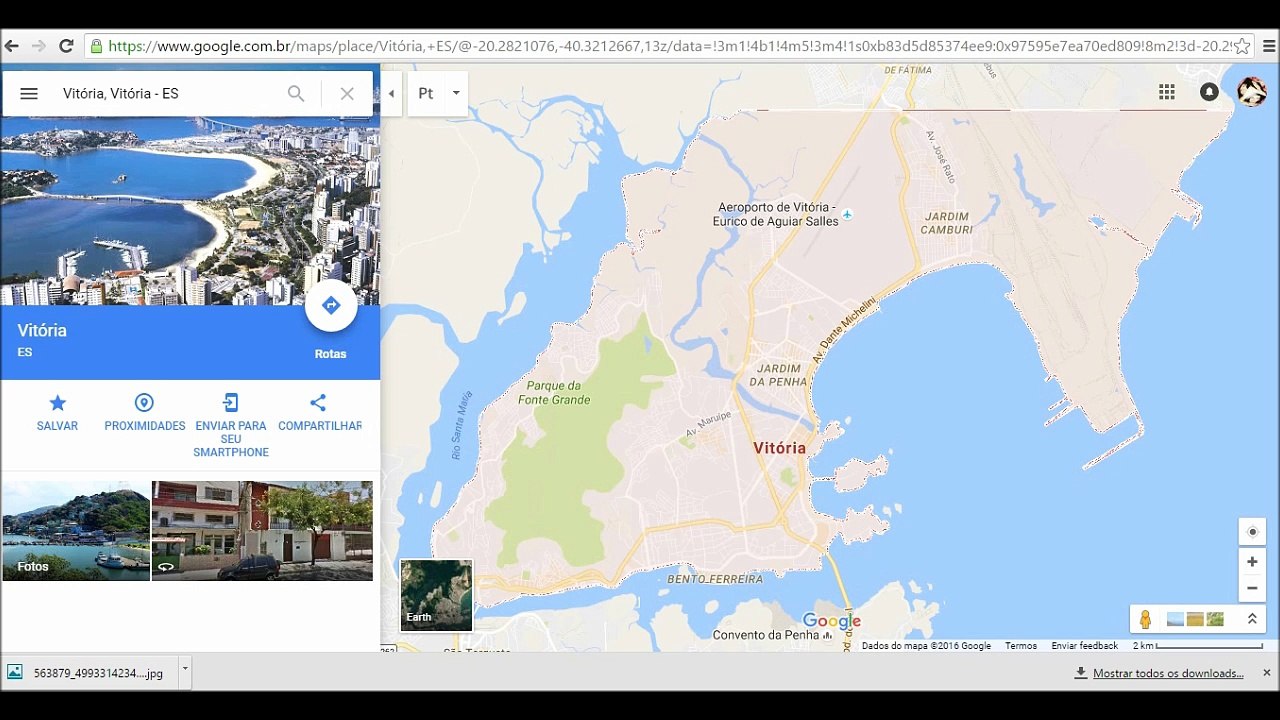Share the place with COMPARTILHAR
Image resolution: width=1280 pixels, height=720 pixels.
pyautogui.click(x=319, y=412)
